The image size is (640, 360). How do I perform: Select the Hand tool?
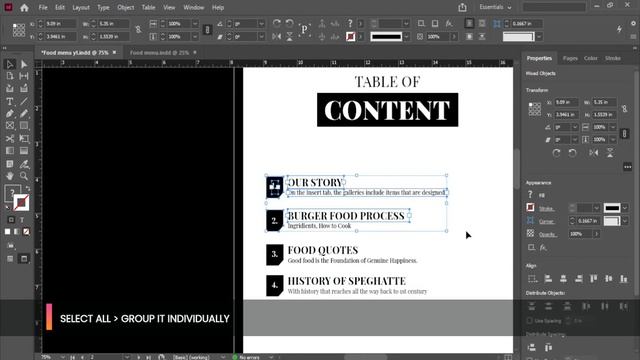coord(10,176)
